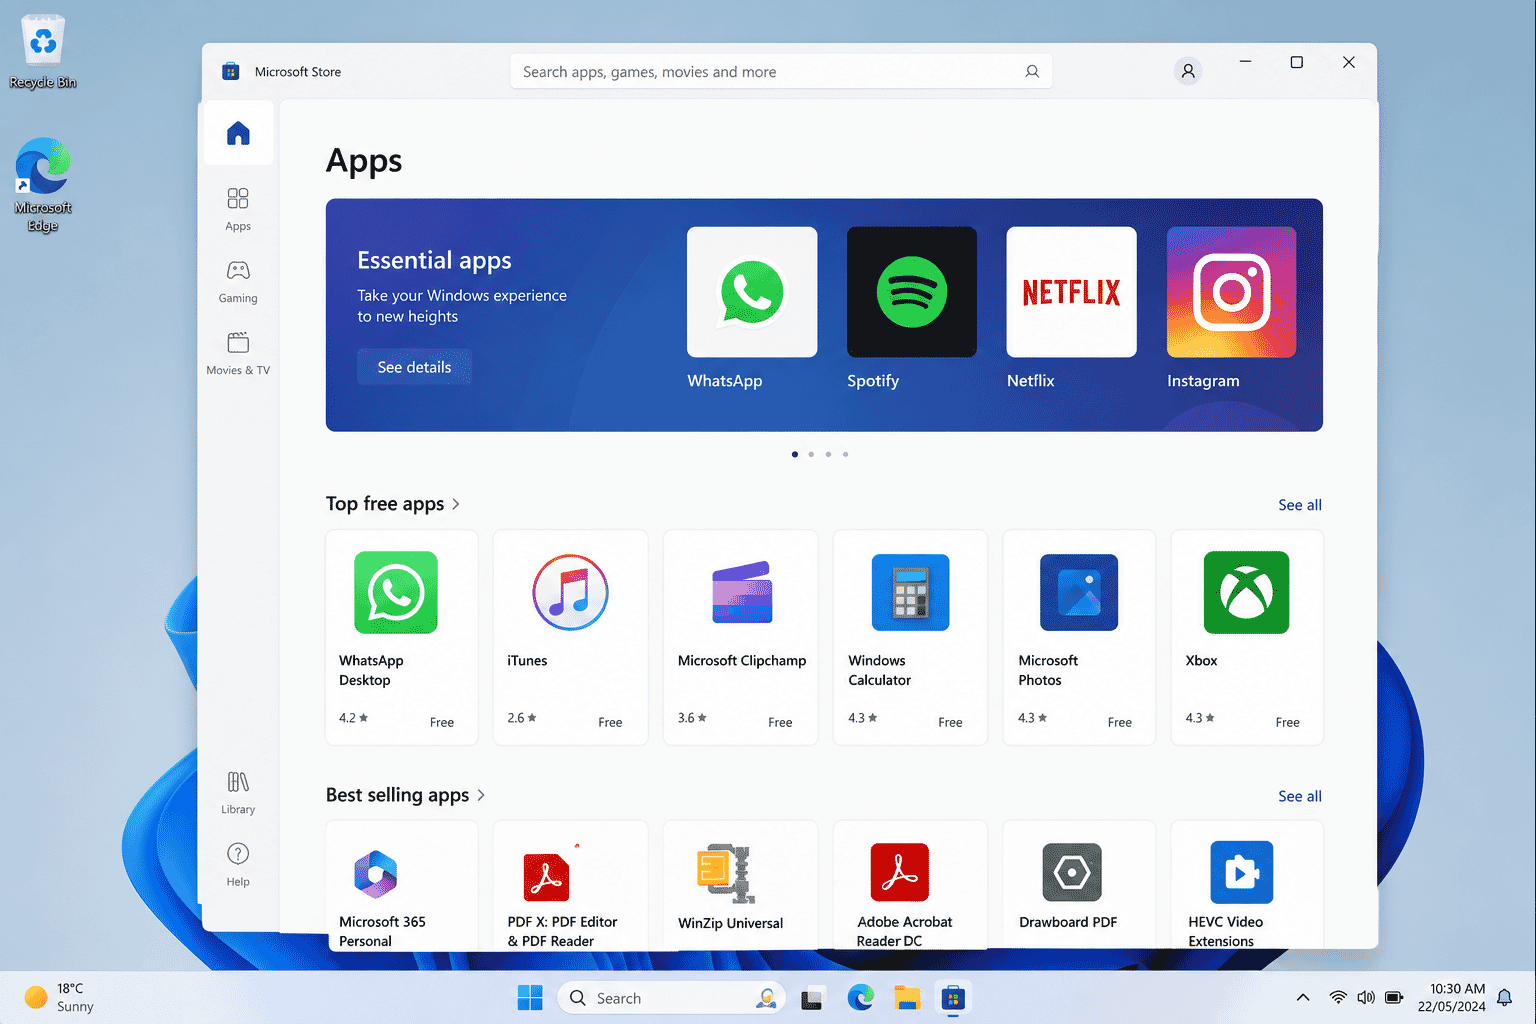Select the Xbox app icon
Viewport: 1536px width, 1024px height.
(x=1246, y=592)
